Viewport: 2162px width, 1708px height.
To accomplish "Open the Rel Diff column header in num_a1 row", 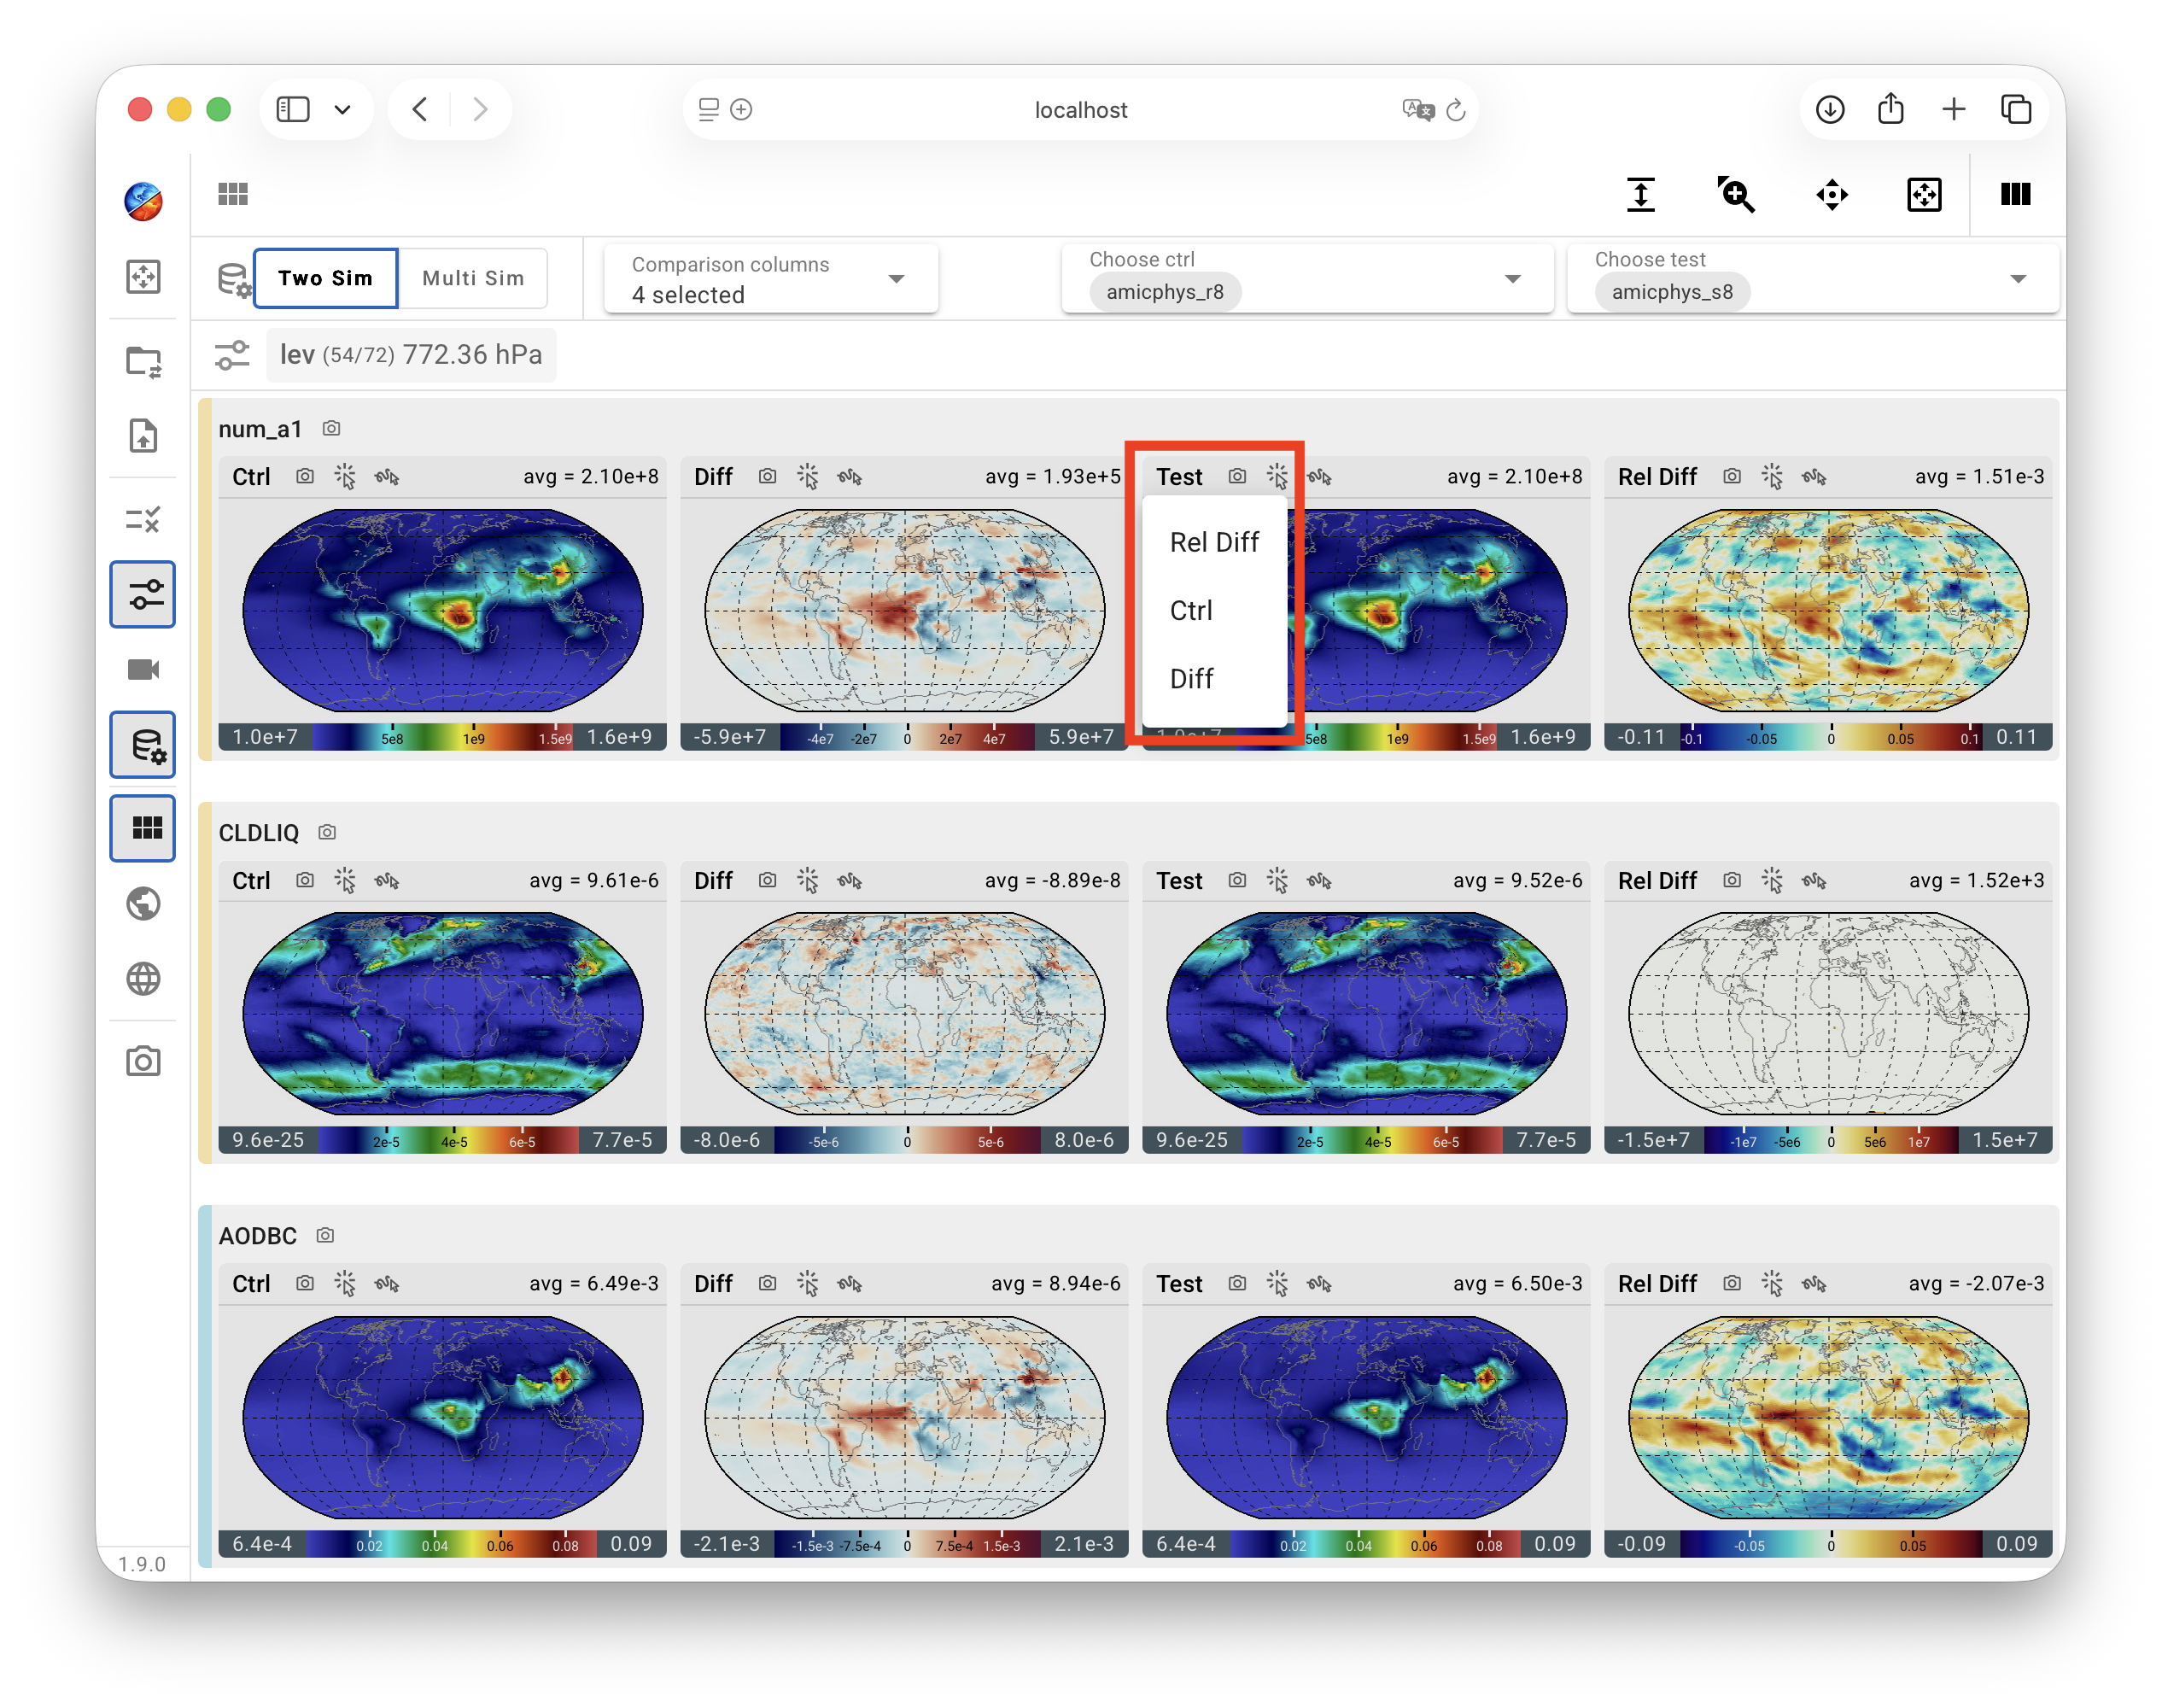I will [x=1657, y=477].
